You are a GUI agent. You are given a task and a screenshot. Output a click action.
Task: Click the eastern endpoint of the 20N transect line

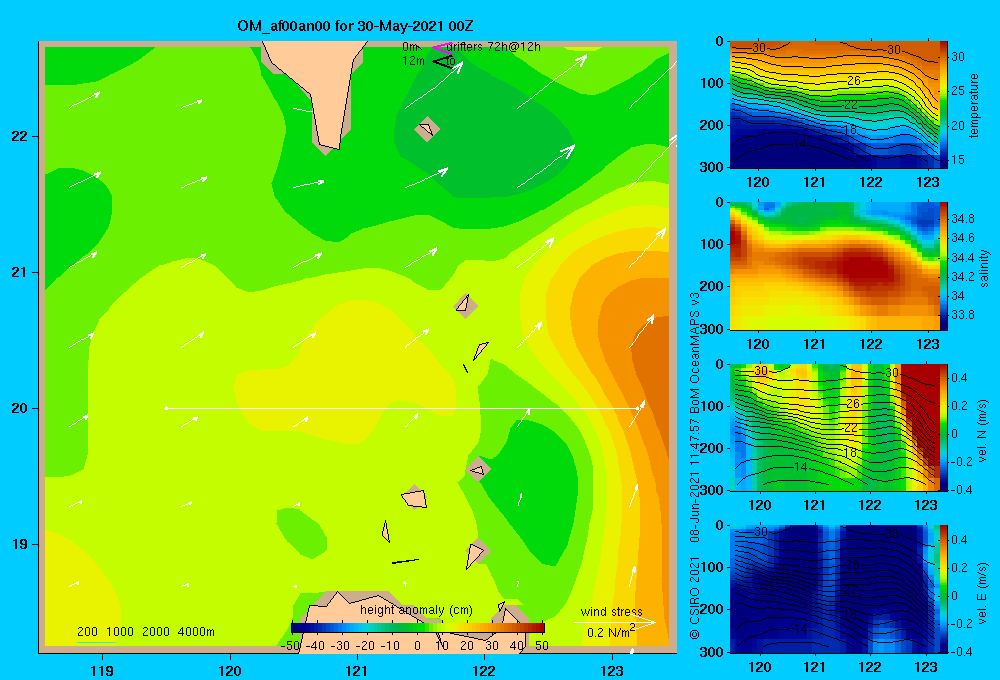(638, 408)
